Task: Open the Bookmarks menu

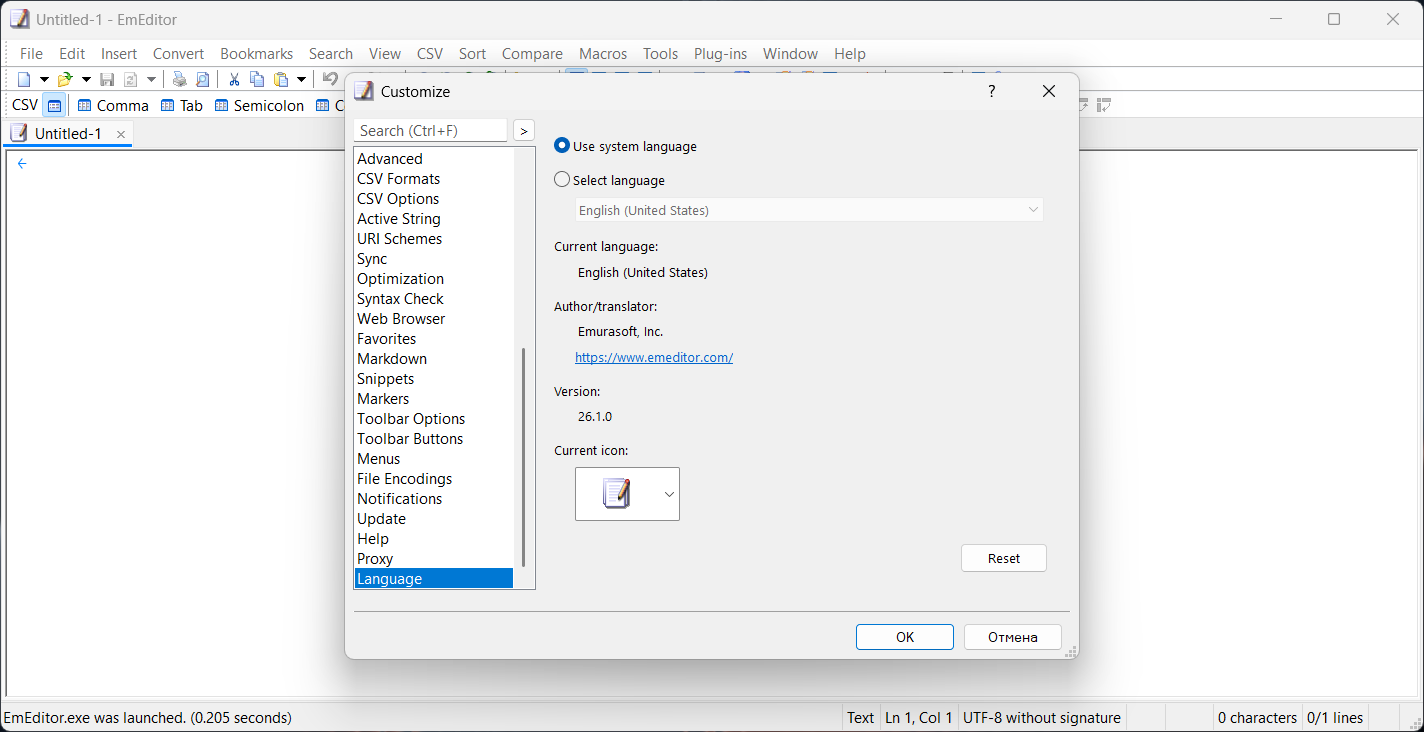Action: click(x=257, y=54)
